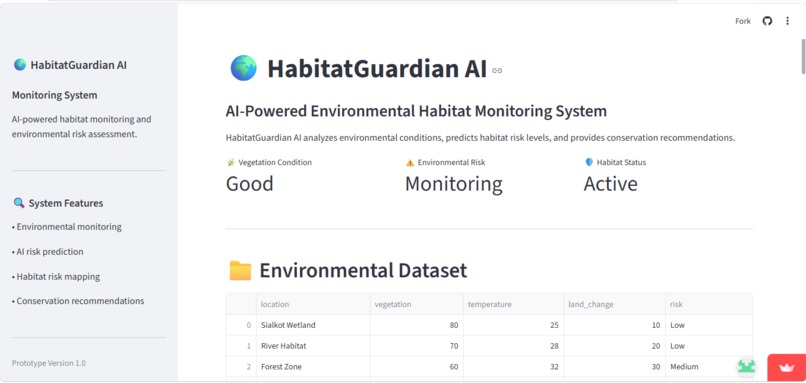Click the Fork button
The height and width of the screenshot is (383, 806).
click(743, 21)
